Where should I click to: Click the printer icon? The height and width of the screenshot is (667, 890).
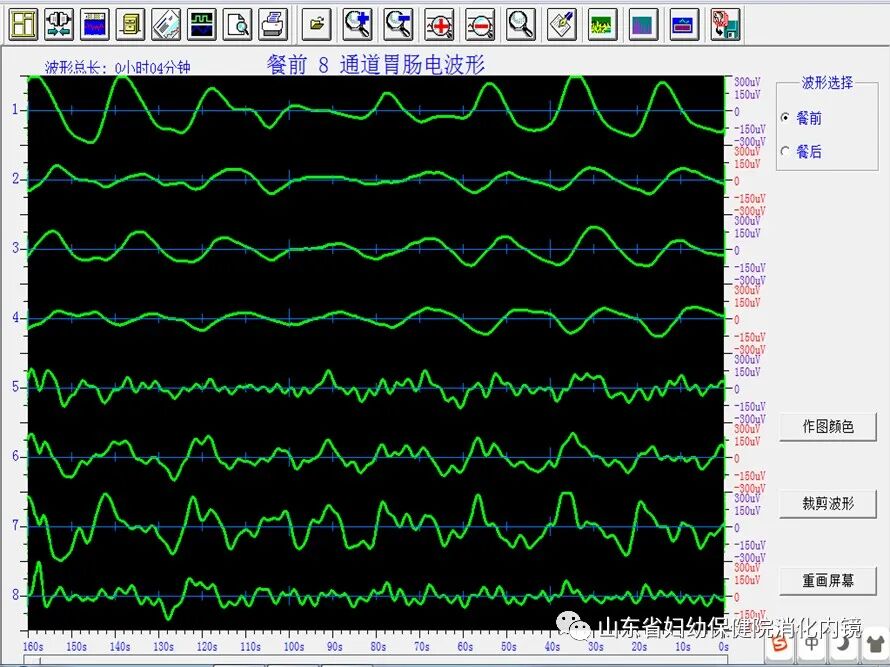click(274, 24)
